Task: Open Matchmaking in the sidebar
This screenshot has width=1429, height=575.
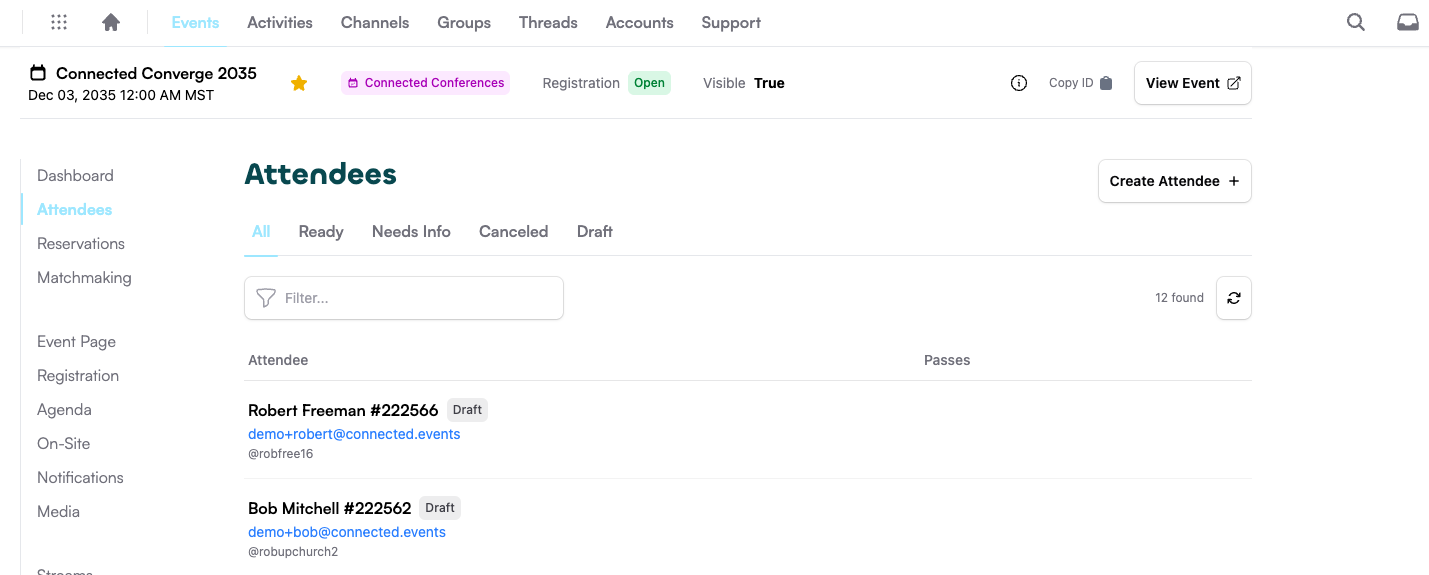Action: pyautogui.click(x=84, y=277)
